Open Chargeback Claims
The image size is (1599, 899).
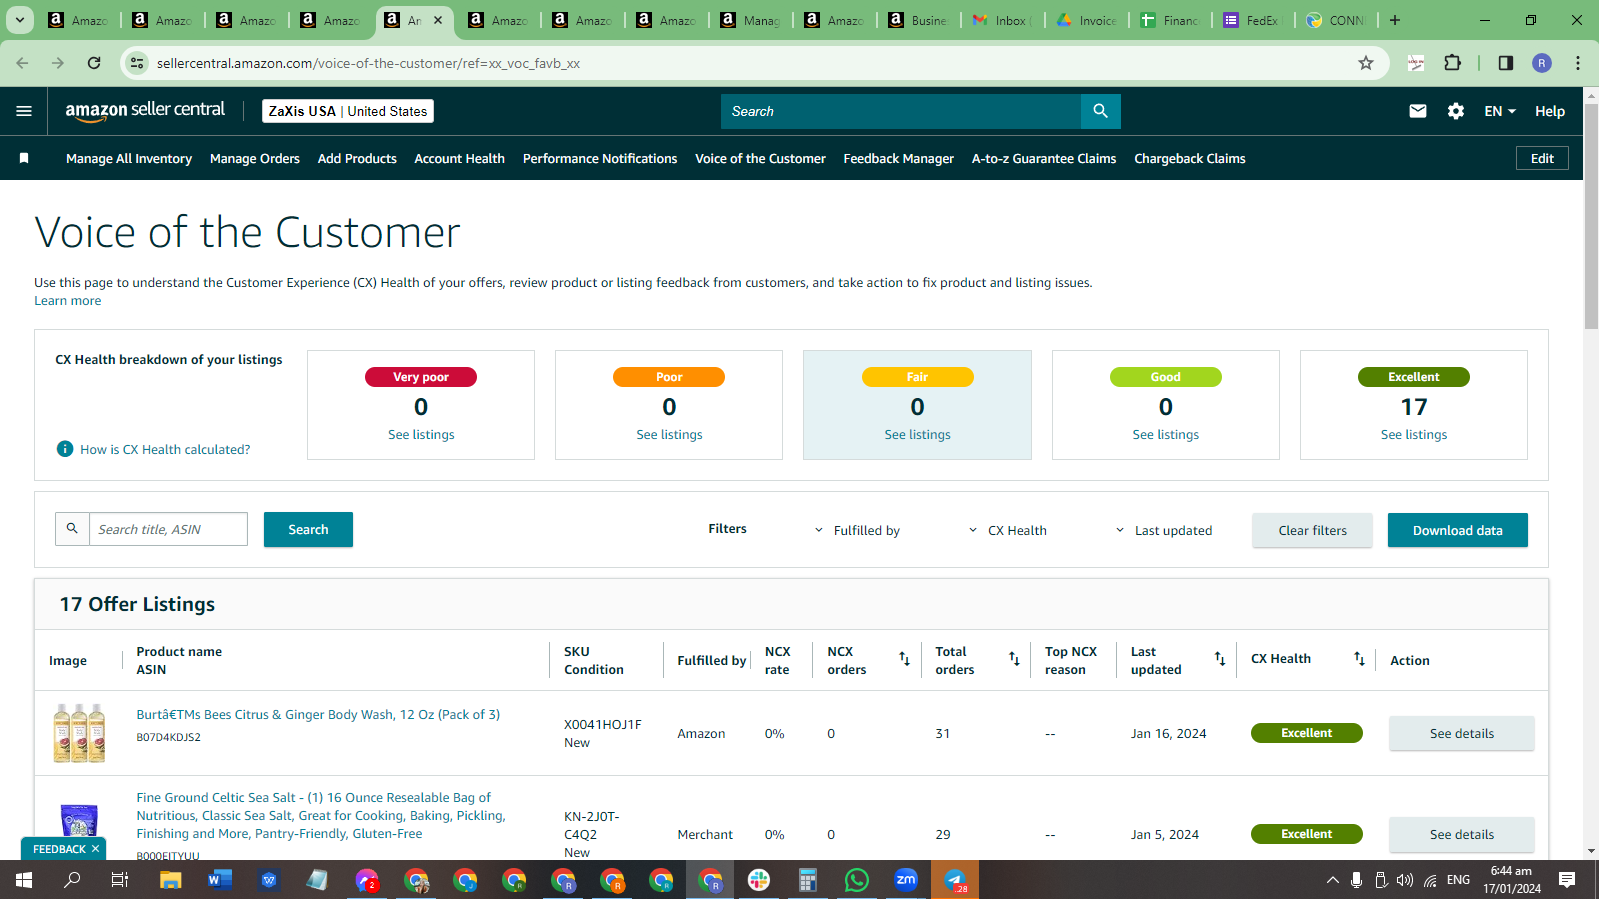(1190, 158)
